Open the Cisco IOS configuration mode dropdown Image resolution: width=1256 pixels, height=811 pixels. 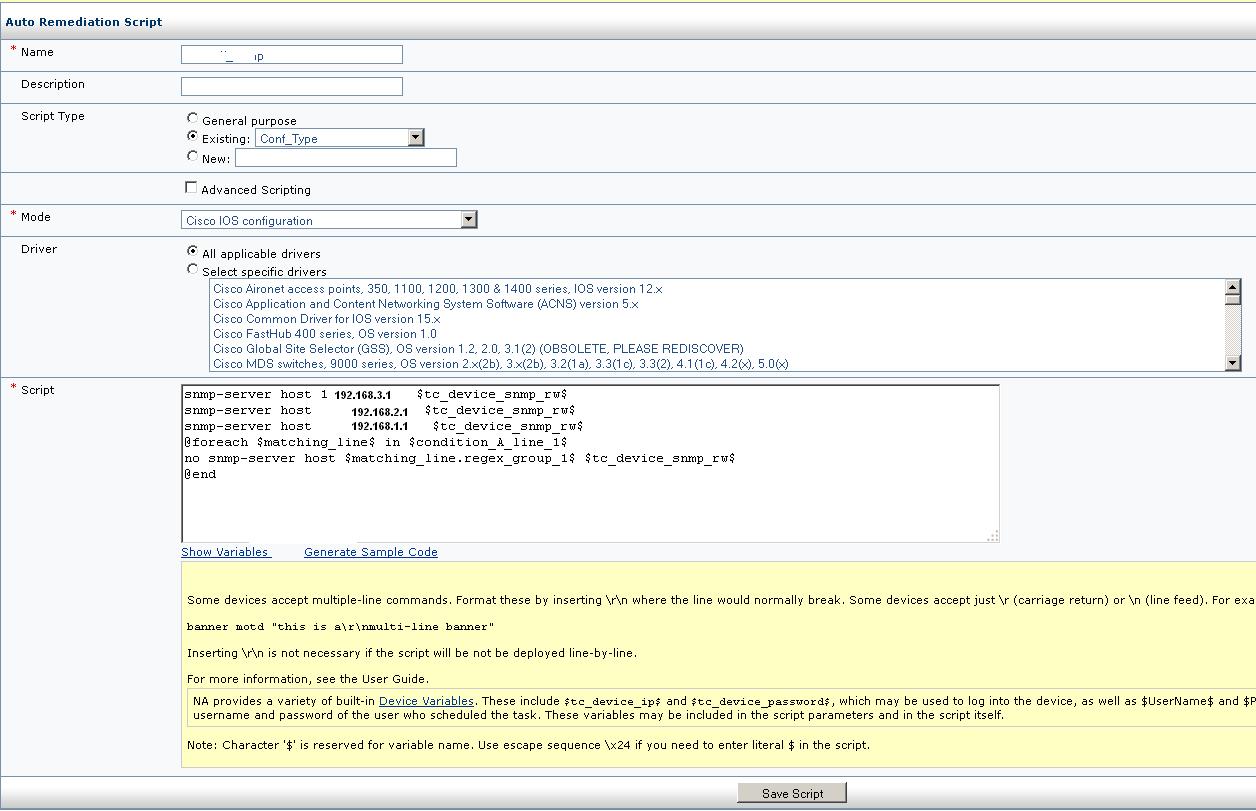tap(329, 220)
